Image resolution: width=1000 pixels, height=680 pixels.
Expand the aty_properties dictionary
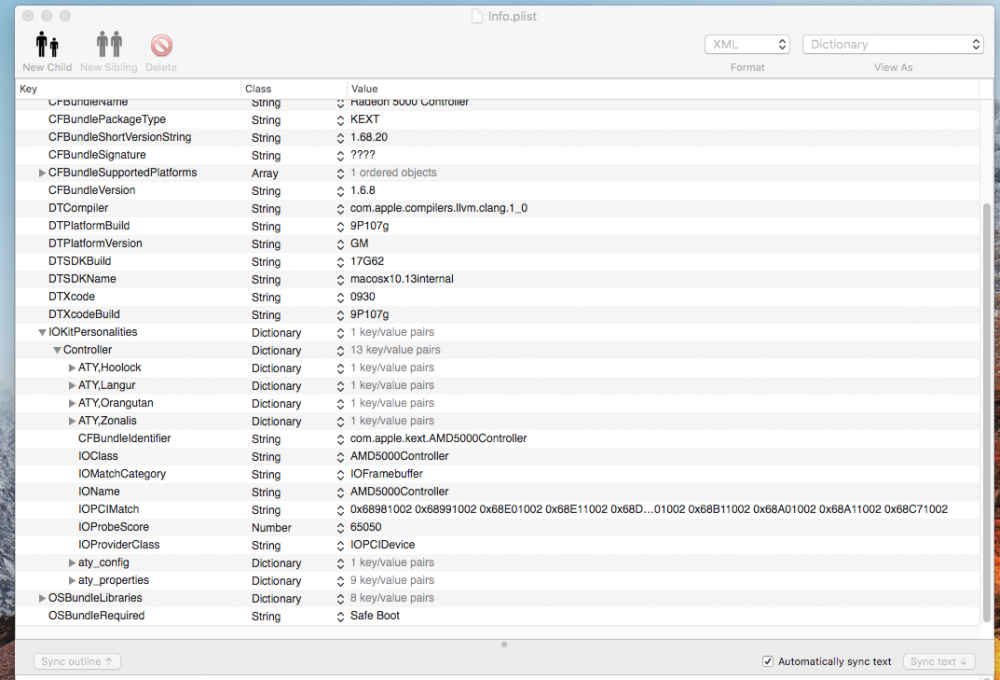72,580
